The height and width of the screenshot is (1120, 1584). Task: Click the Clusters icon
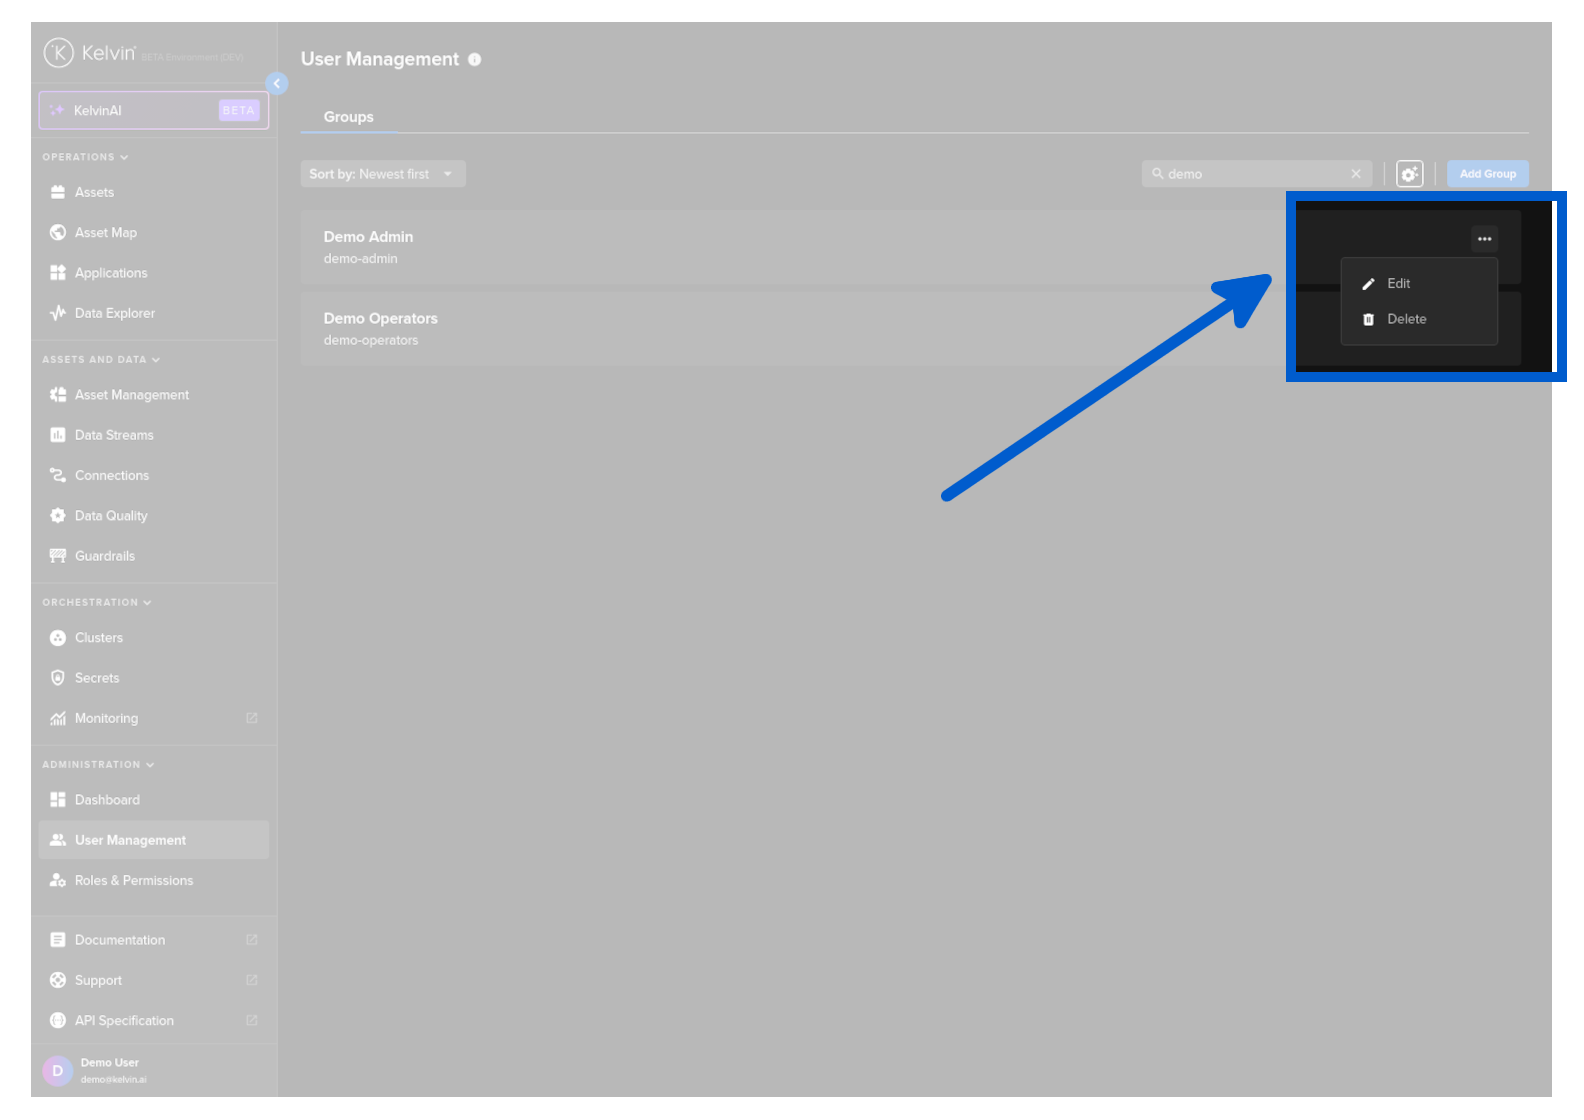coord(58,638)
